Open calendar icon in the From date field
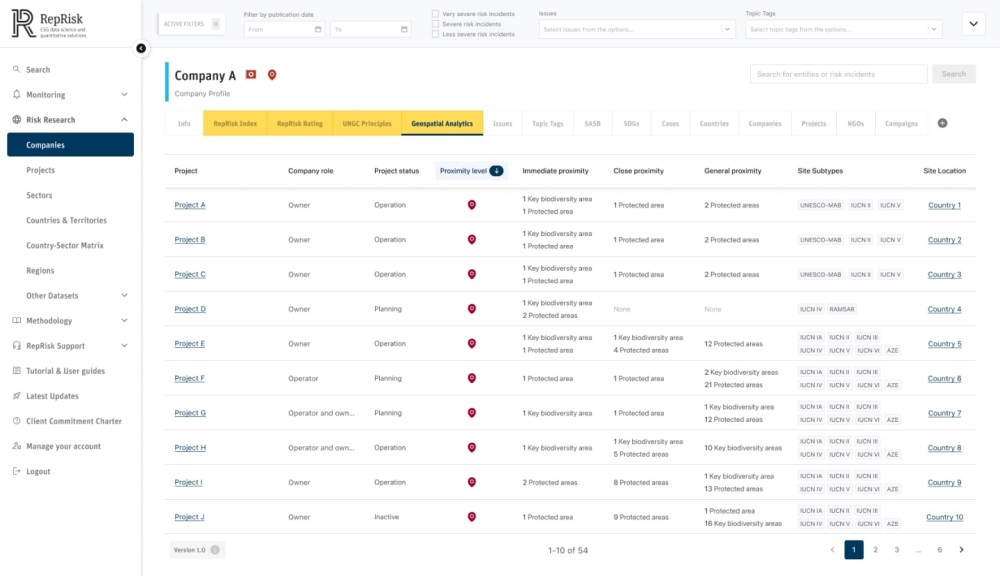Viewport: 1000px width, 576px height. point(318,30)
